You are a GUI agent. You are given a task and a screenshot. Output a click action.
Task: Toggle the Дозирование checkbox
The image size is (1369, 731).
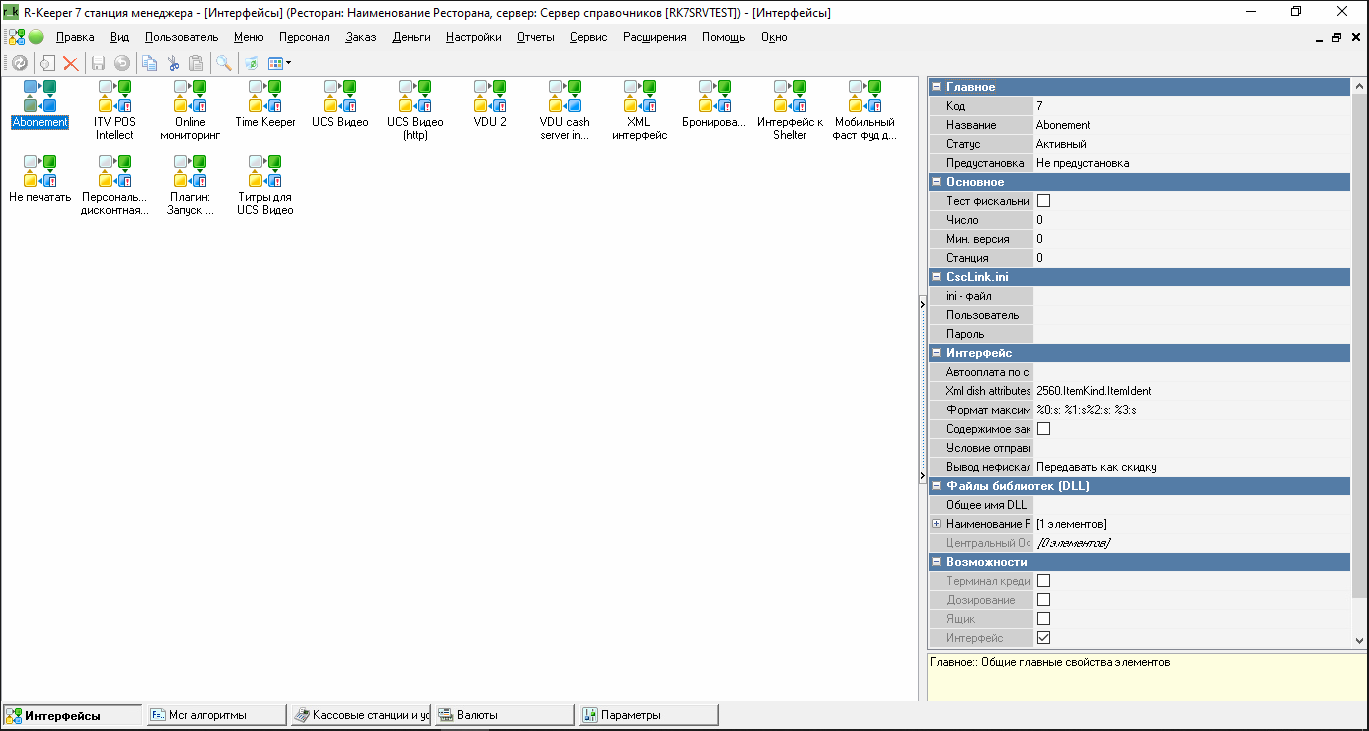coord(1043,600)
